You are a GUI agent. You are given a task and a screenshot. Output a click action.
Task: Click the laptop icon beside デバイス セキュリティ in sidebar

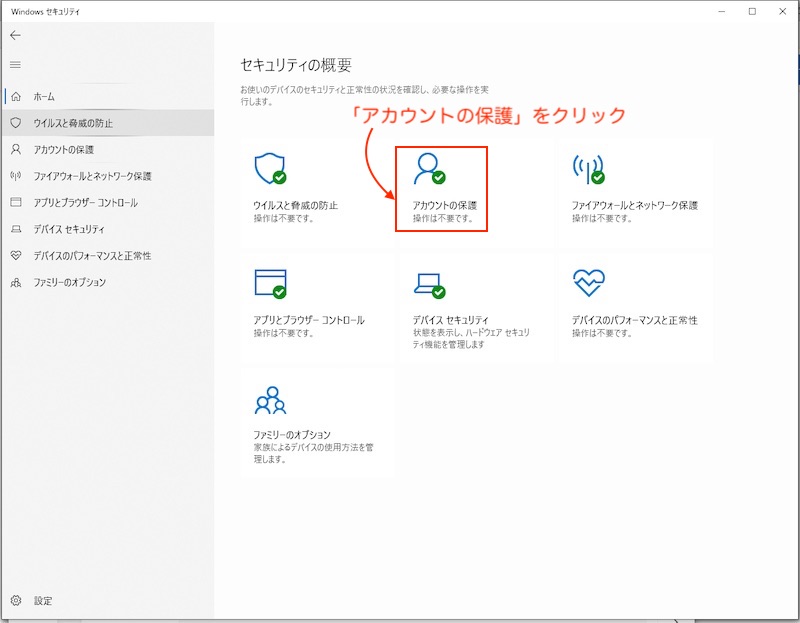coord(16,229)
